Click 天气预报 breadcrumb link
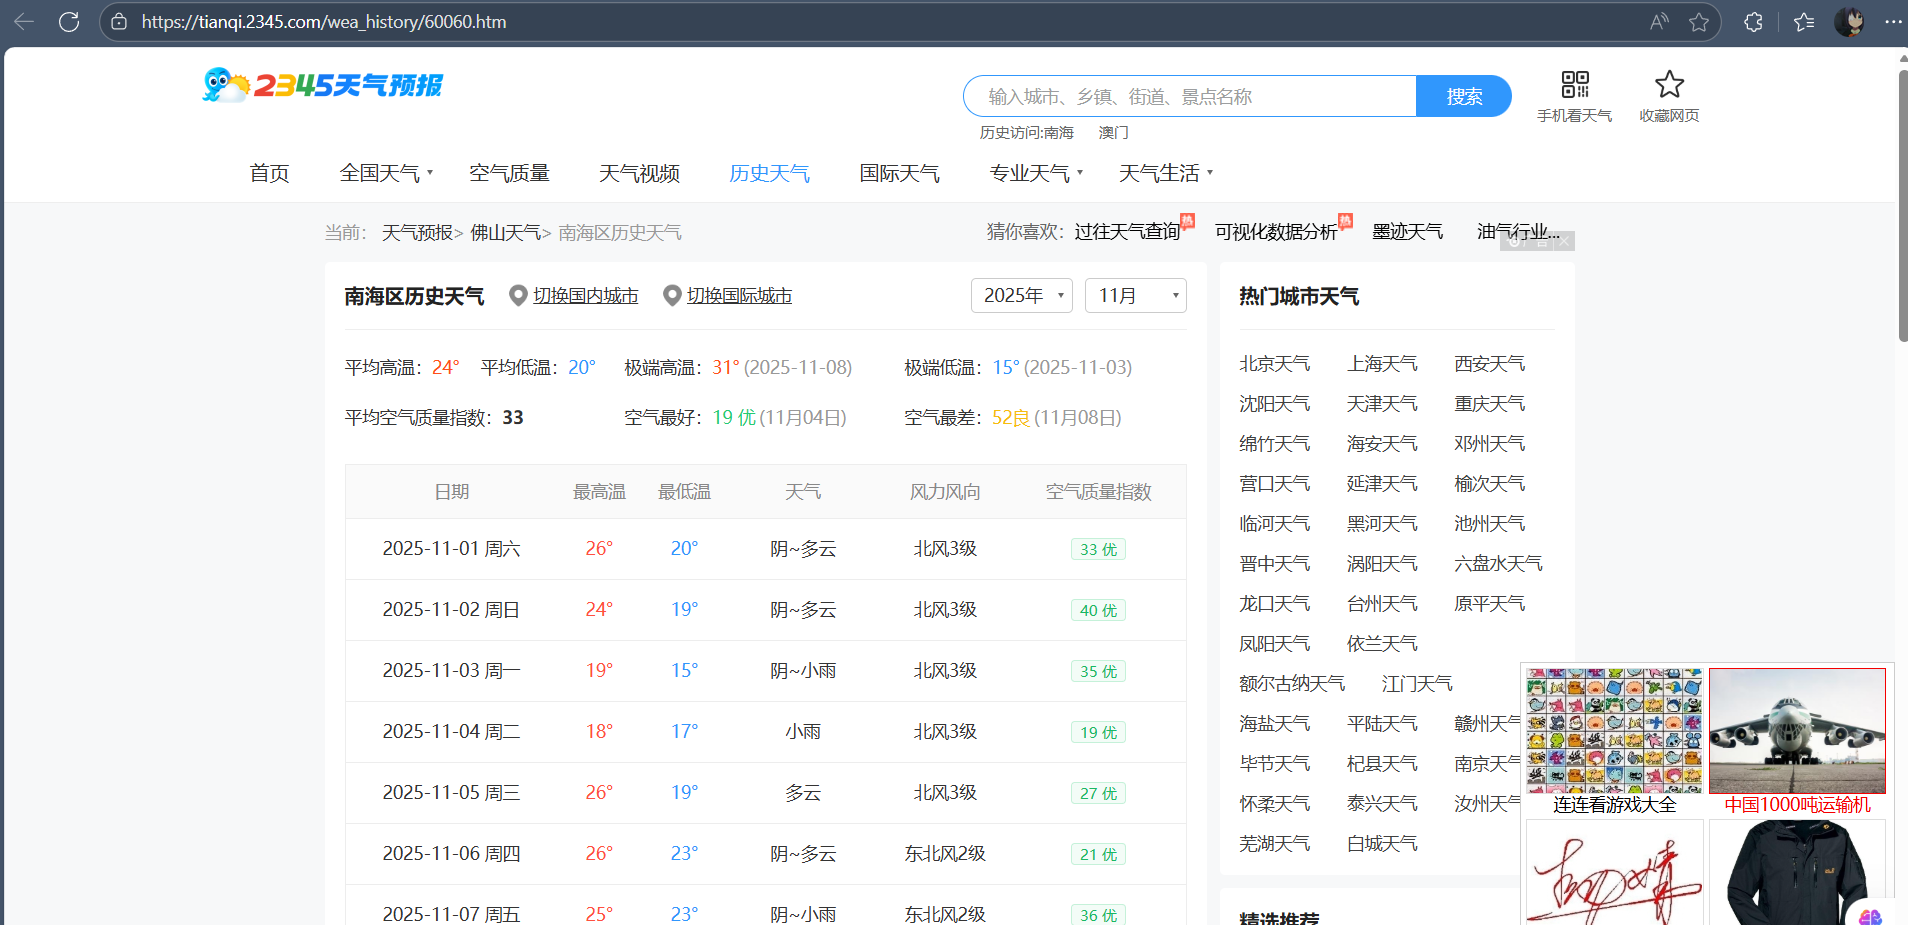Screen dimensions: 1908x925 click(417, 232)
